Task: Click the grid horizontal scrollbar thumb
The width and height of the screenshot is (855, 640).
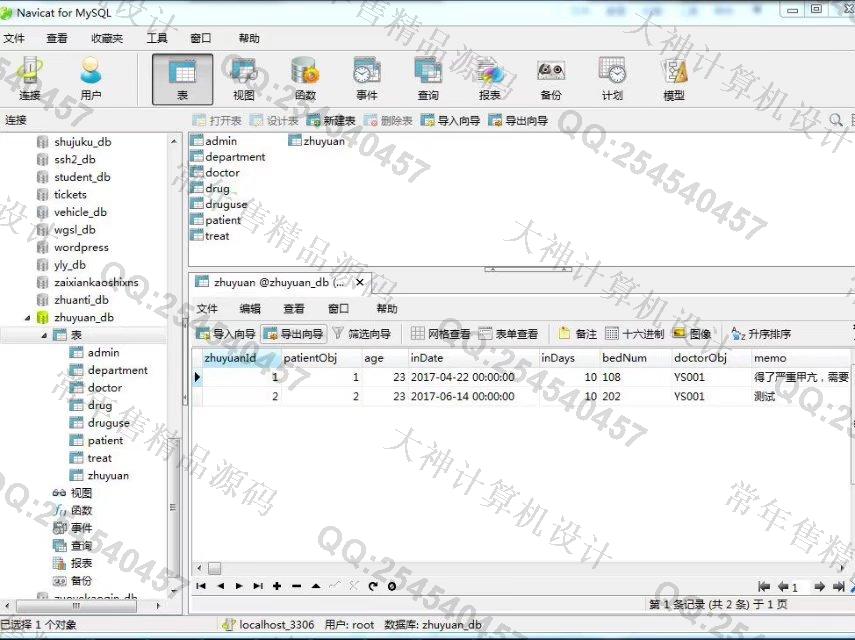Action: coord(215,569)
